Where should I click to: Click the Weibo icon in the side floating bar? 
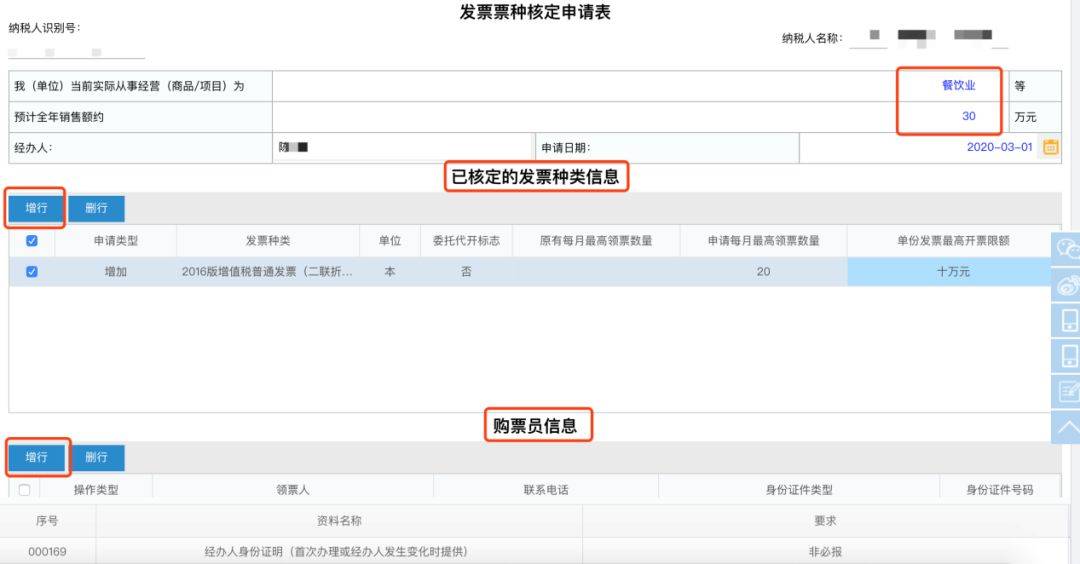click(1066, 284)
